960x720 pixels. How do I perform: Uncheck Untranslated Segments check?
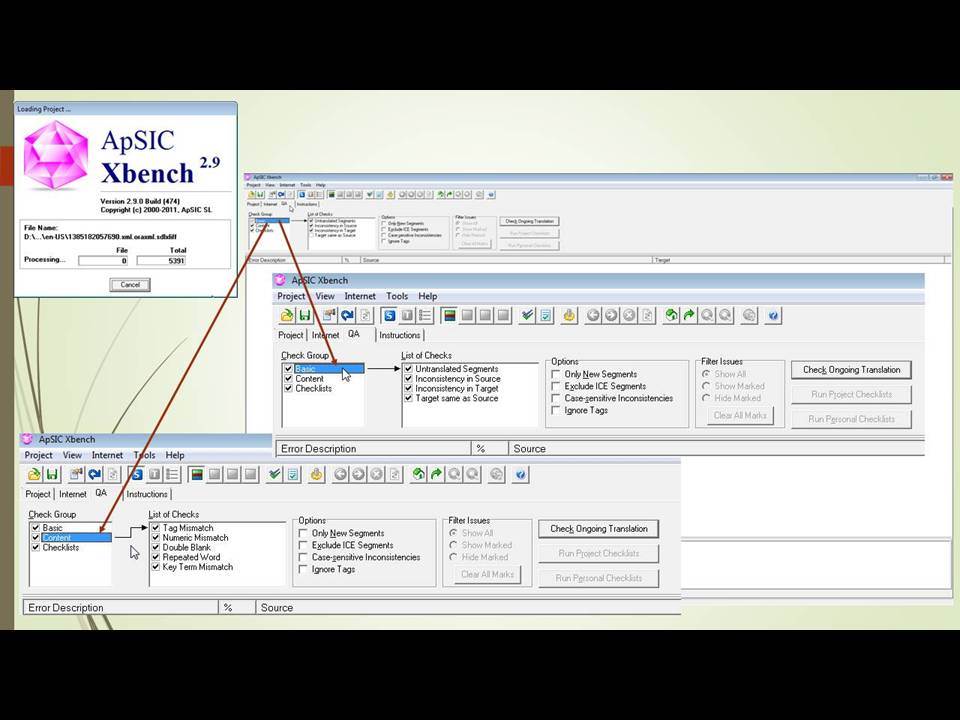coord(408,369)
